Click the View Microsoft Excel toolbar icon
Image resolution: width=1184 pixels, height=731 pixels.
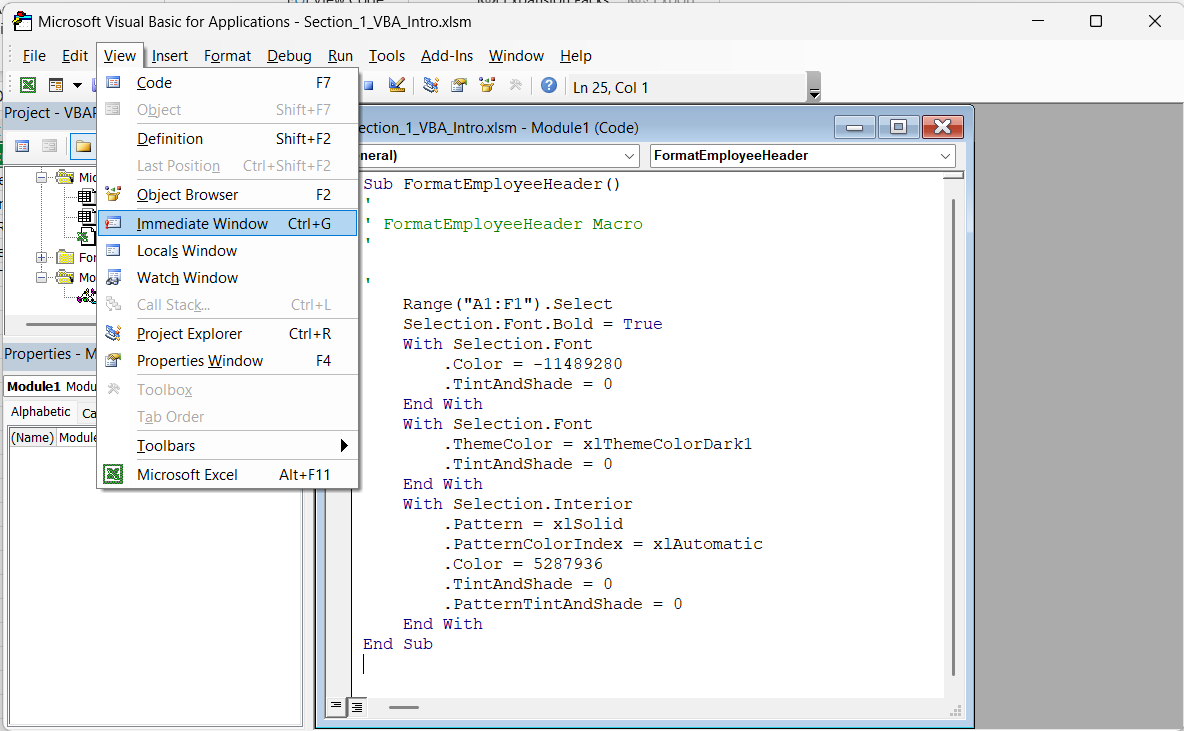pos(28,85)
